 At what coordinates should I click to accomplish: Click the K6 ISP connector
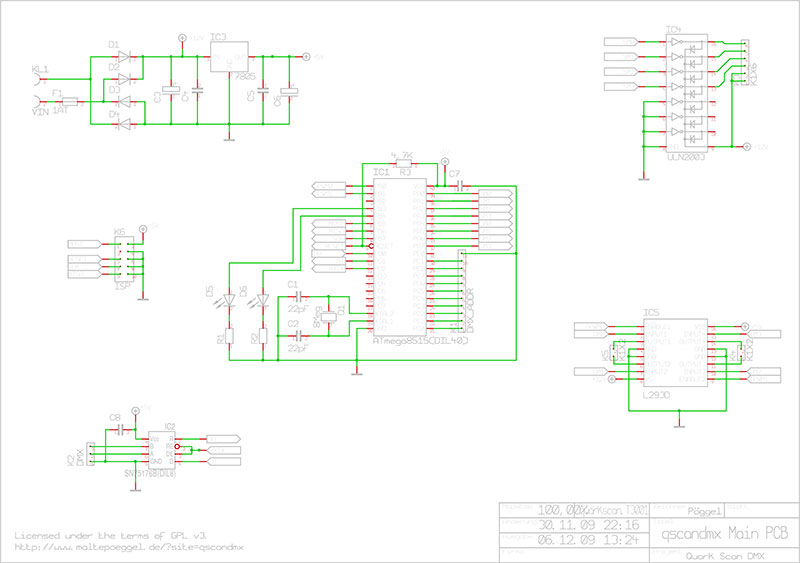(122, 259)
